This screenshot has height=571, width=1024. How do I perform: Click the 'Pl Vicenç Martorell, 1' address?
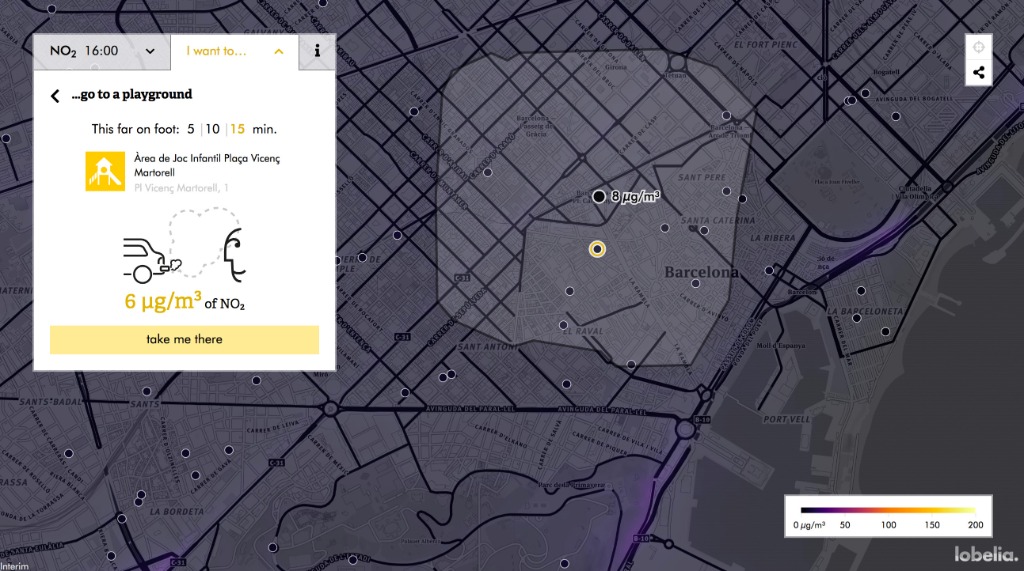point(182,188)
